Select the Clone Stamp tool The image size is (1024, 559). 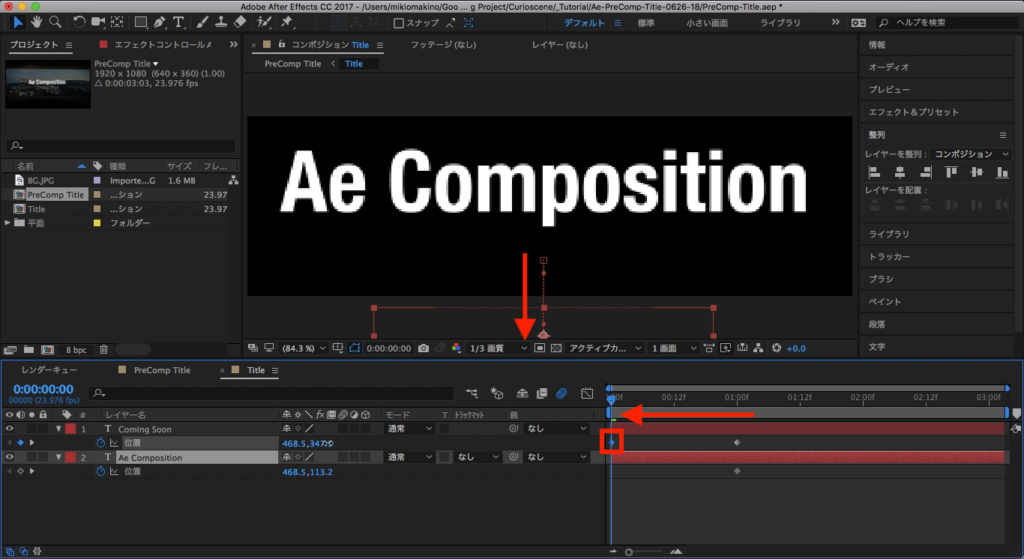click(x=221, y=22)
